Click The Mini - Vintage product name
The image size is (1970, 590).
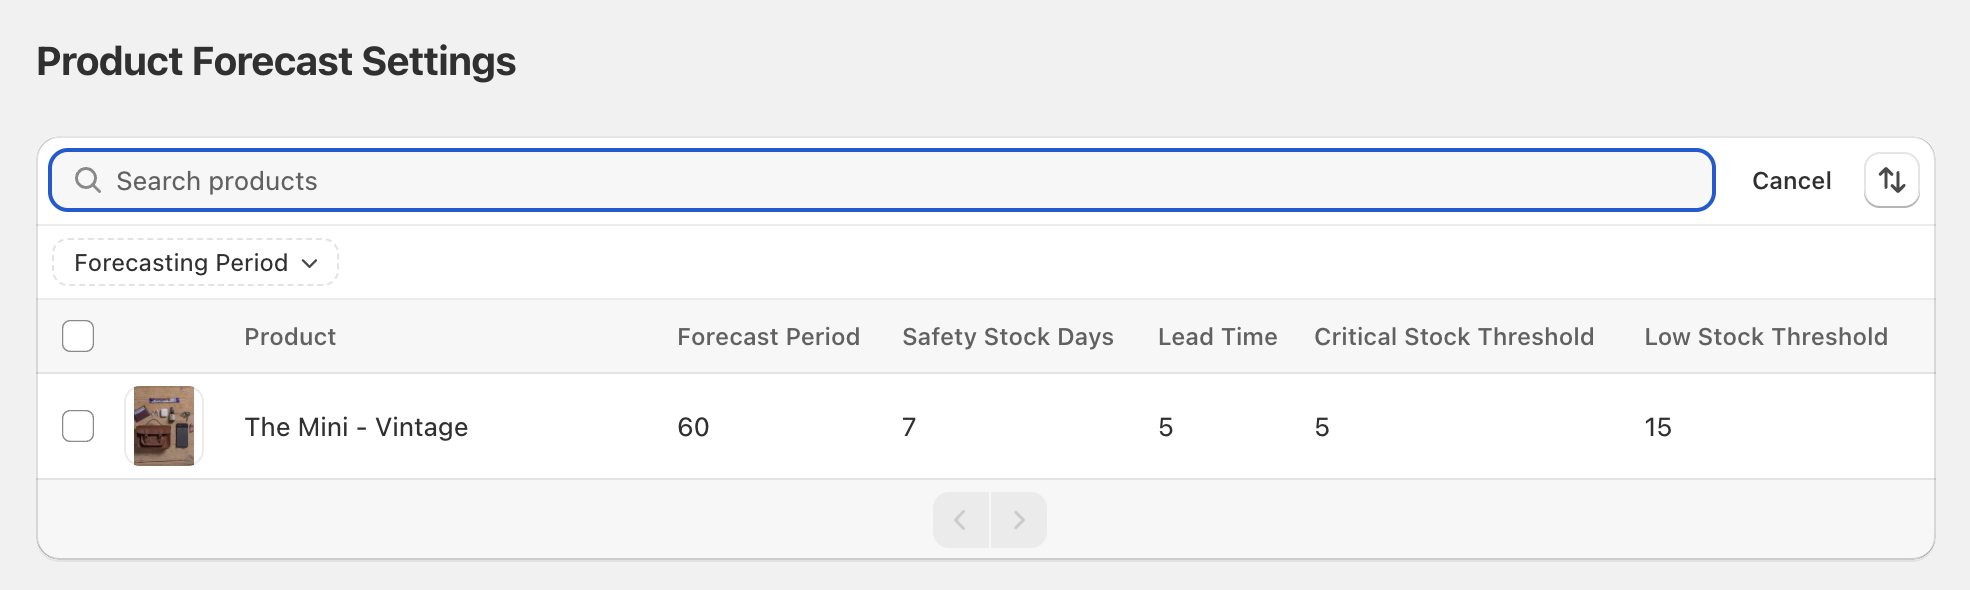(356, 427)
